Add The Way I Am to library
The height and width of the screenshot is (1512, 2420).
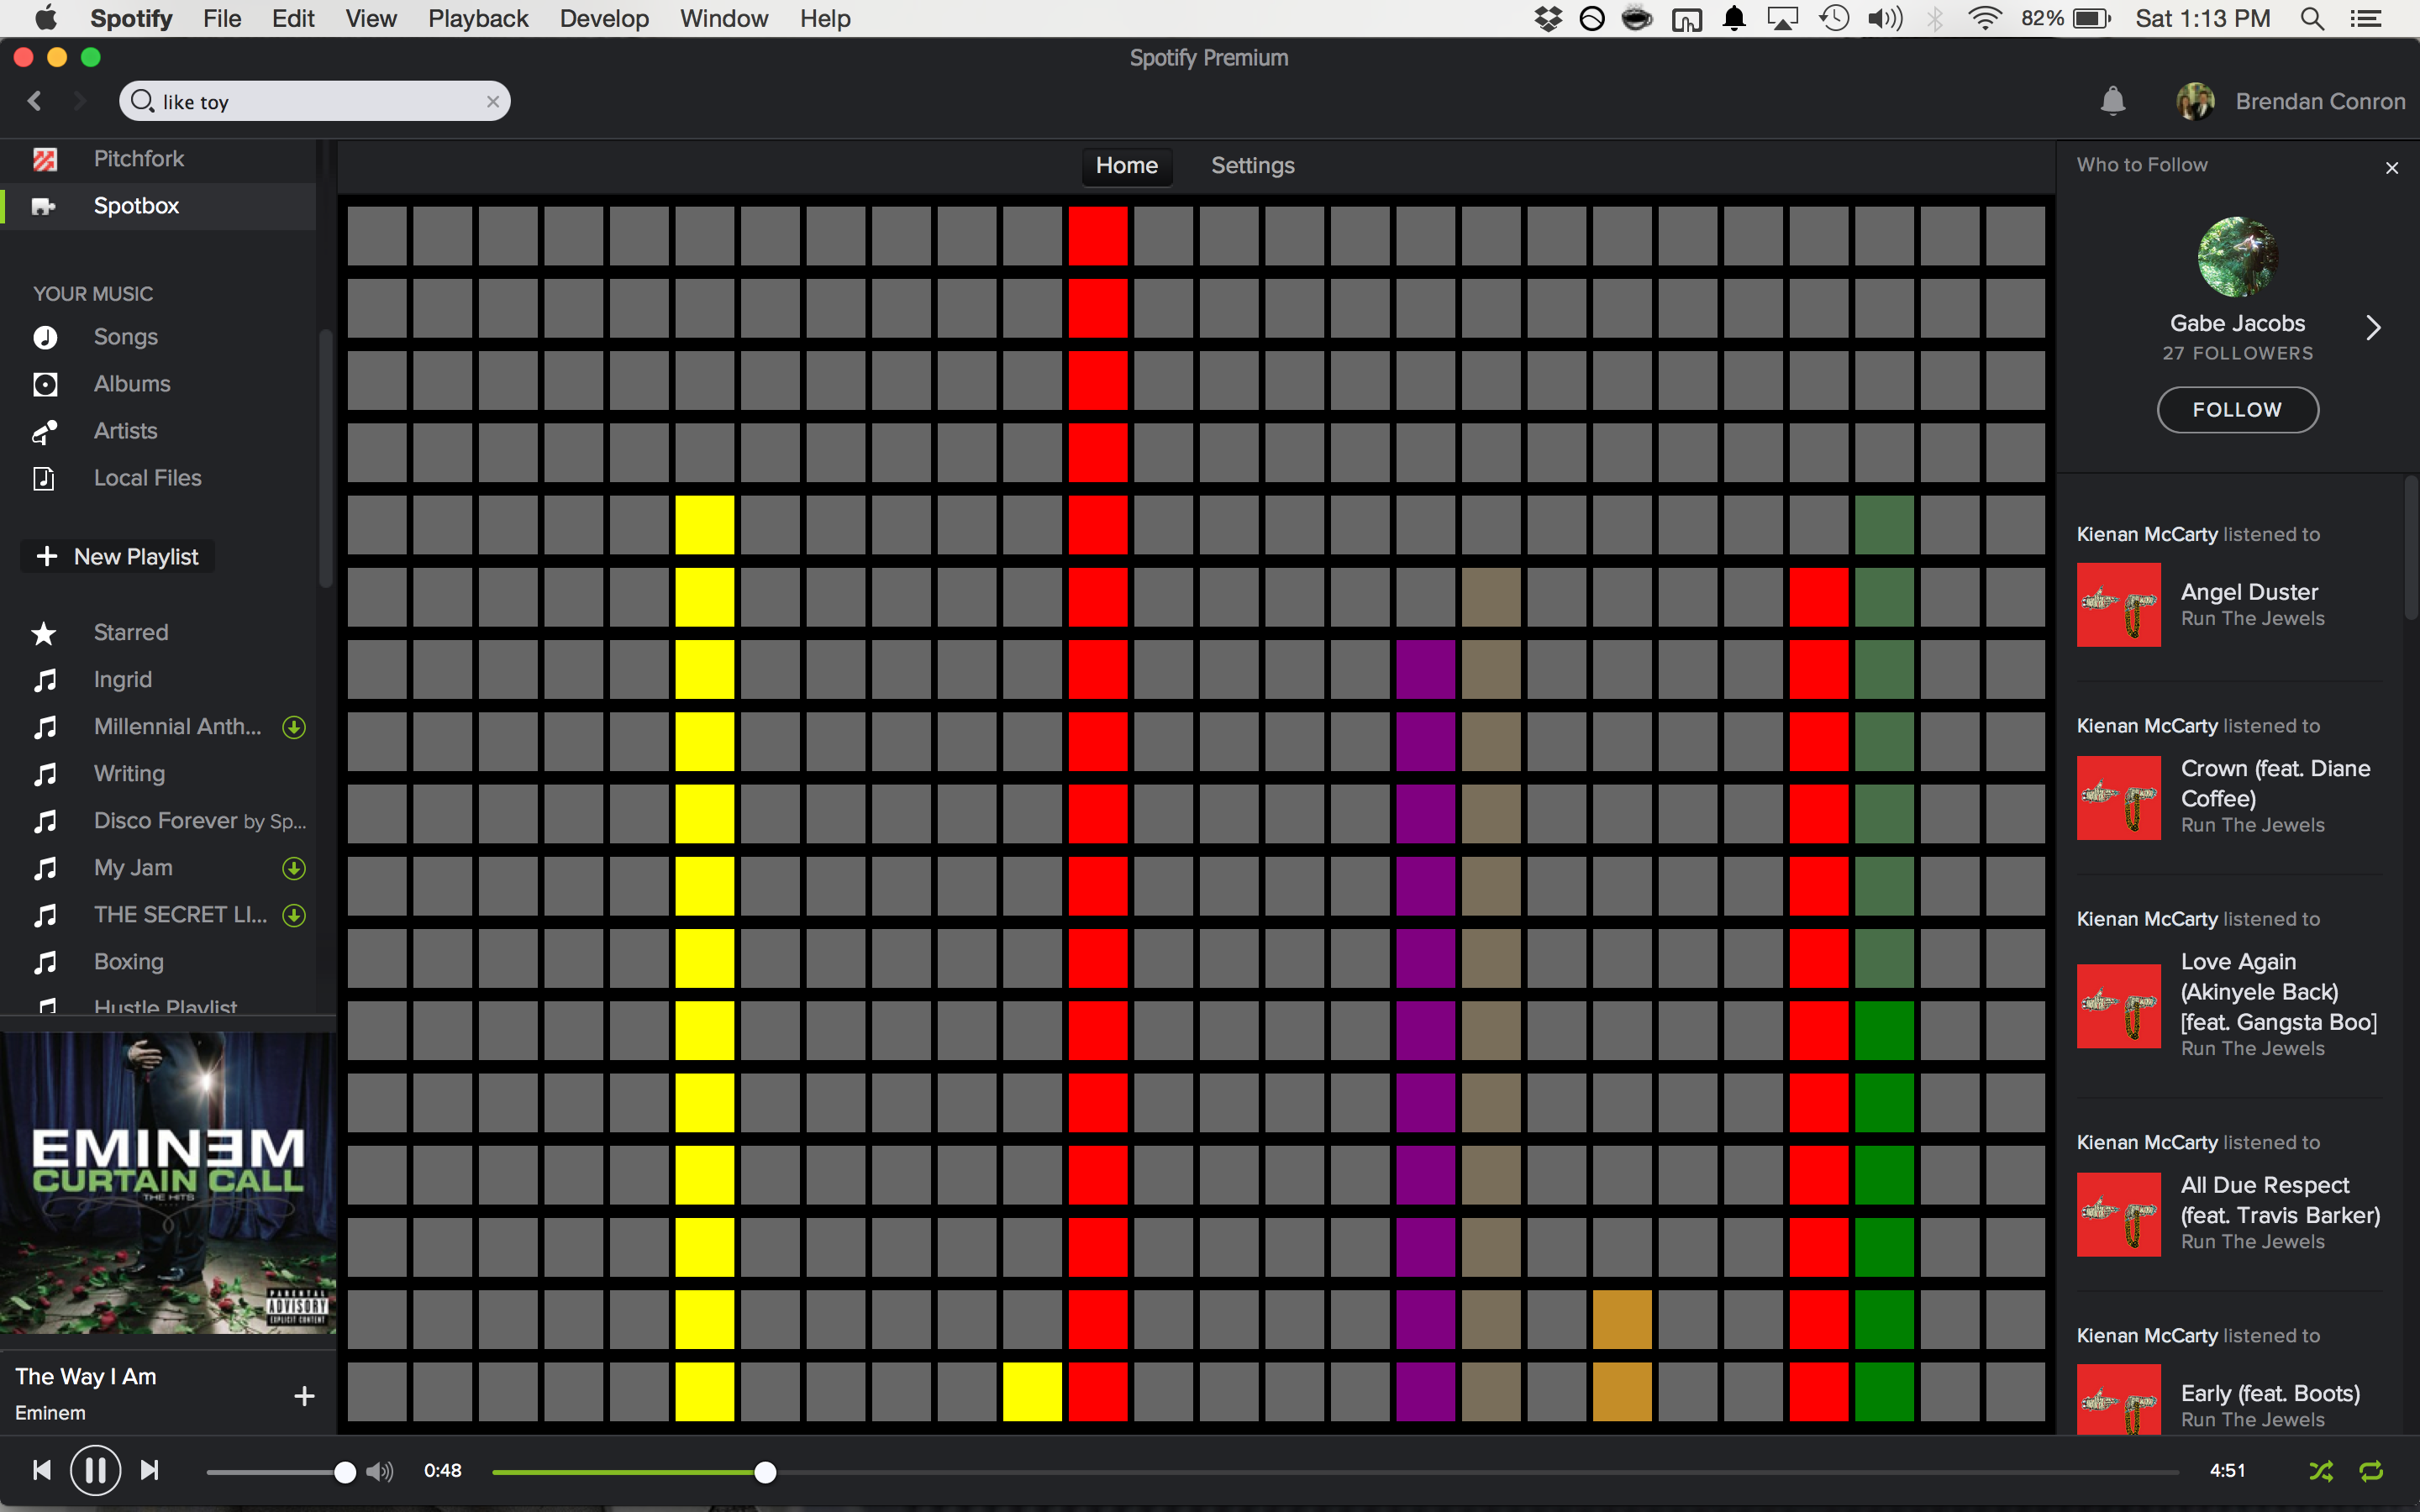304,1396
